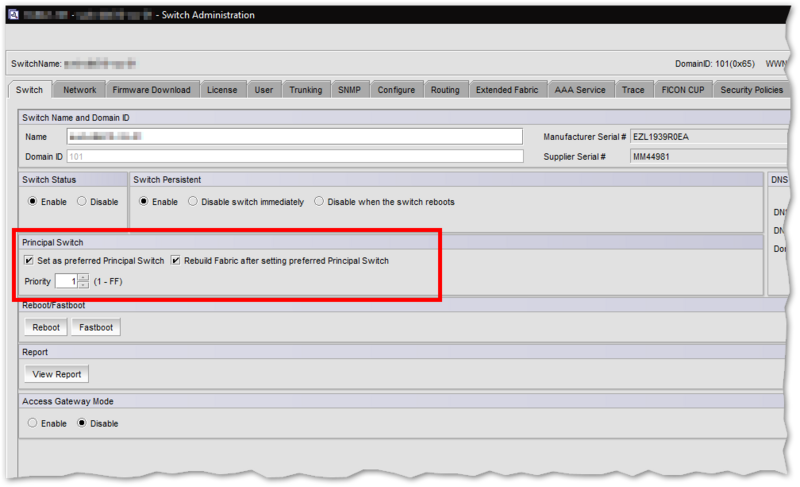Viewport: 800px width, 487px height.
Task: Toggle Rebuild Fabric after setting checkbox
Action: 176,261
